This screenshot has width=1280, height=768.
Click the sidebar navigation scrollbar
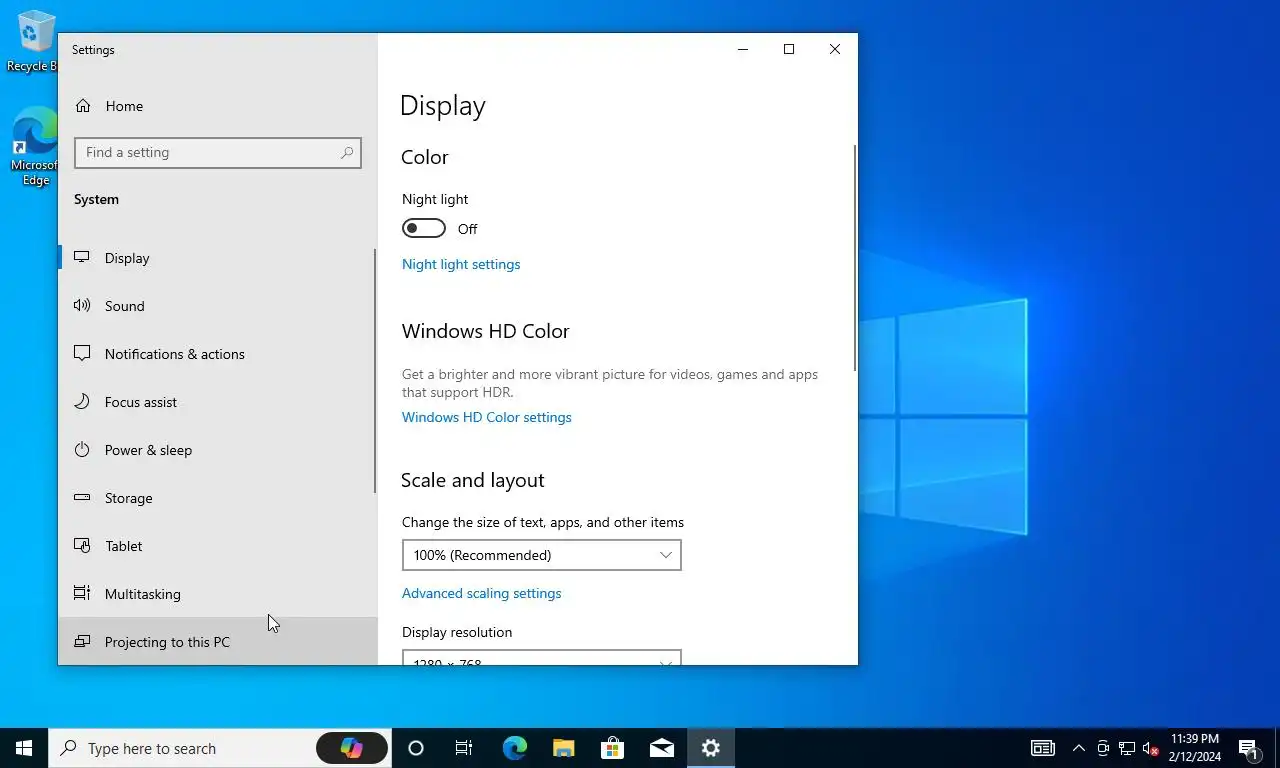pos(375,370)
